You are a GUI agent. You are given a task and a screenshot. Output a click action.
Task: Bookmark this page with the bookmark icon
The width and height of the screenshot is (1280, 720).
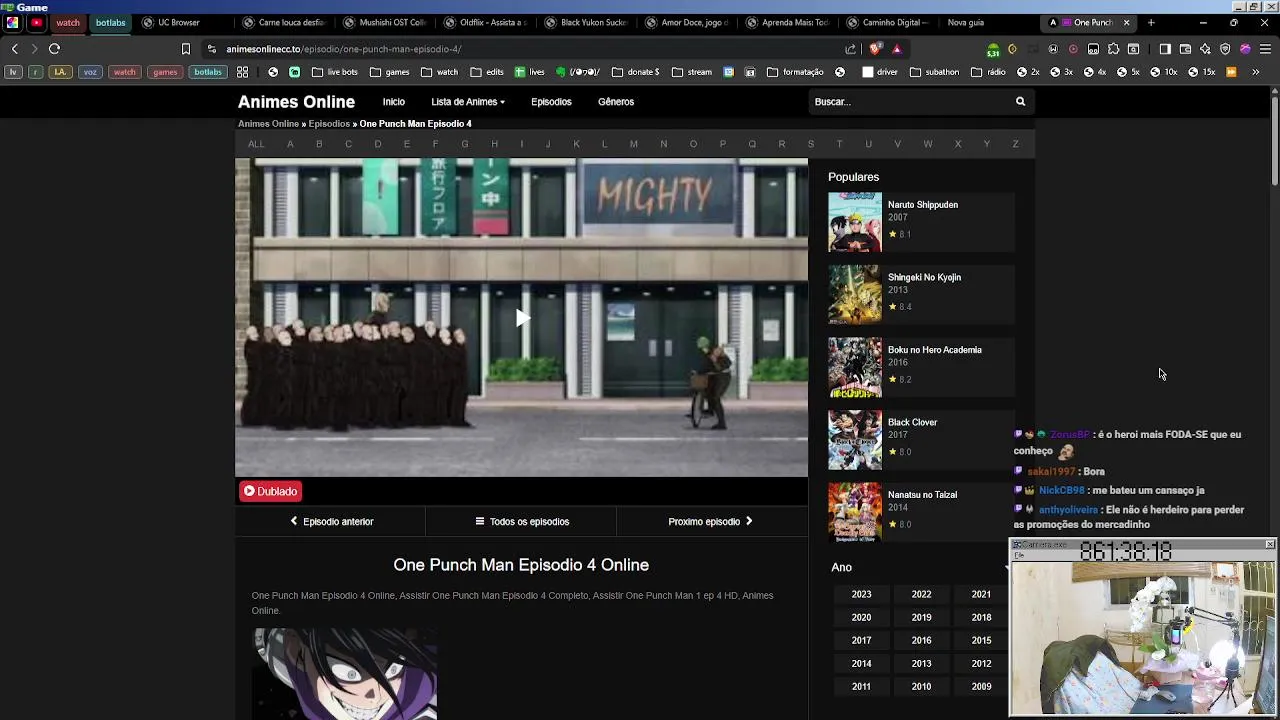click(x=185, y=49)
